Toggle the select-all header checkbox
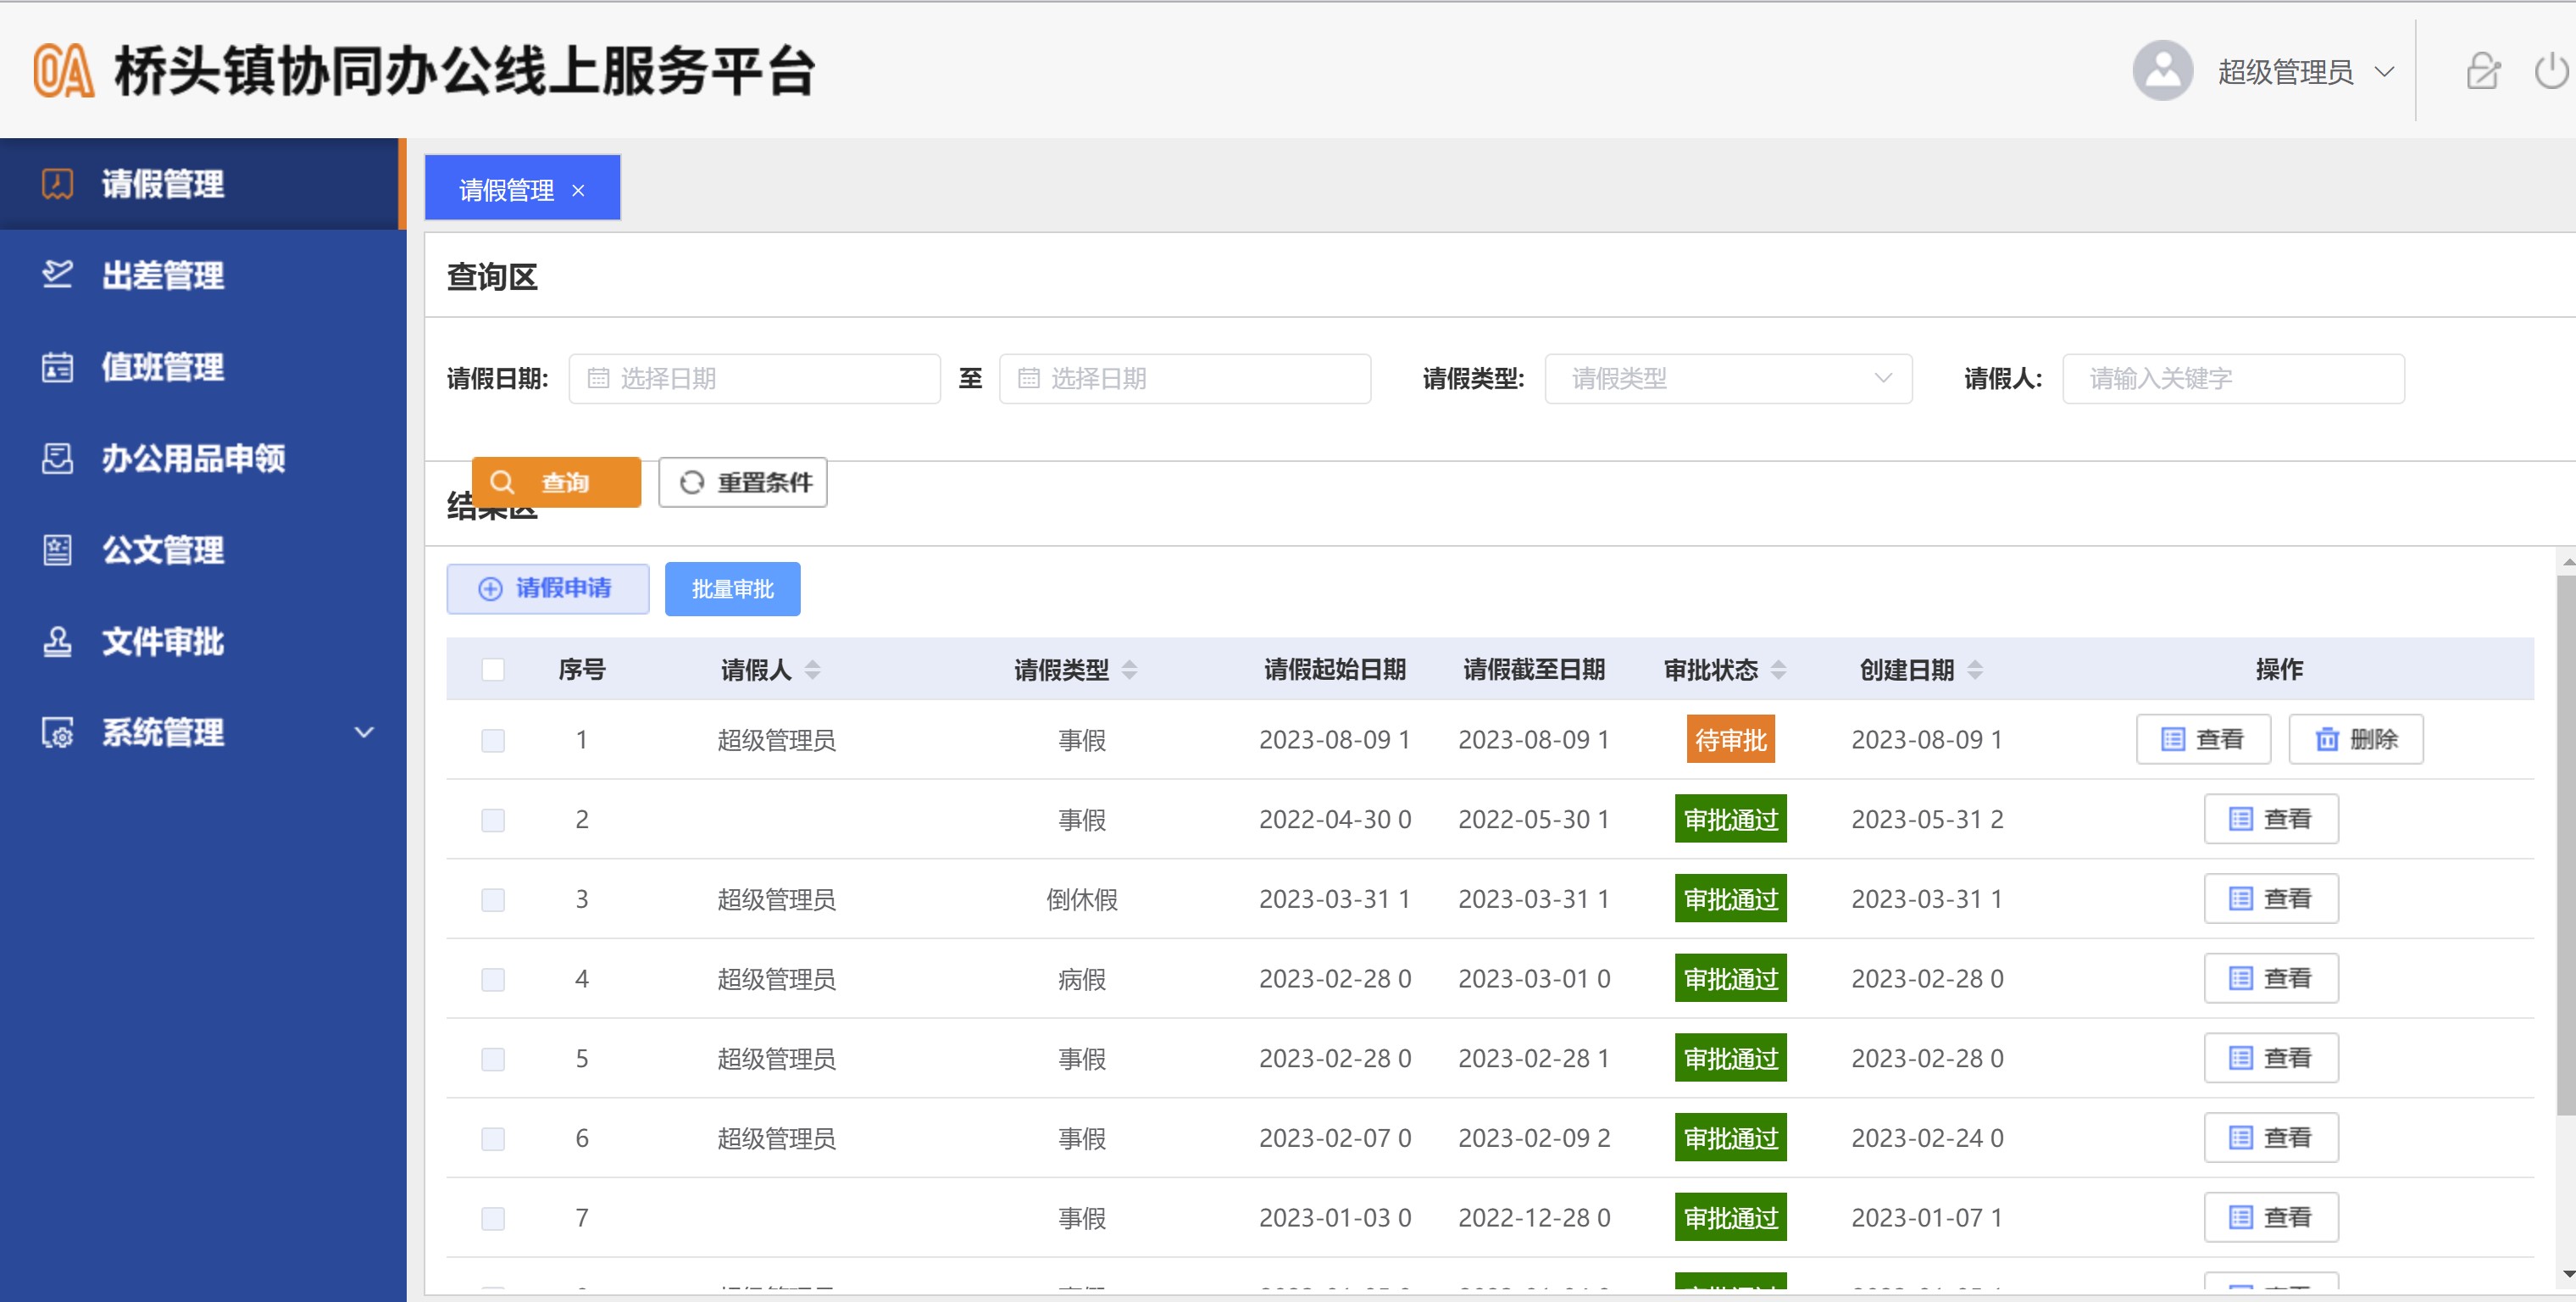Screen dimensions: 2576x1302 (x=493, y=669)
